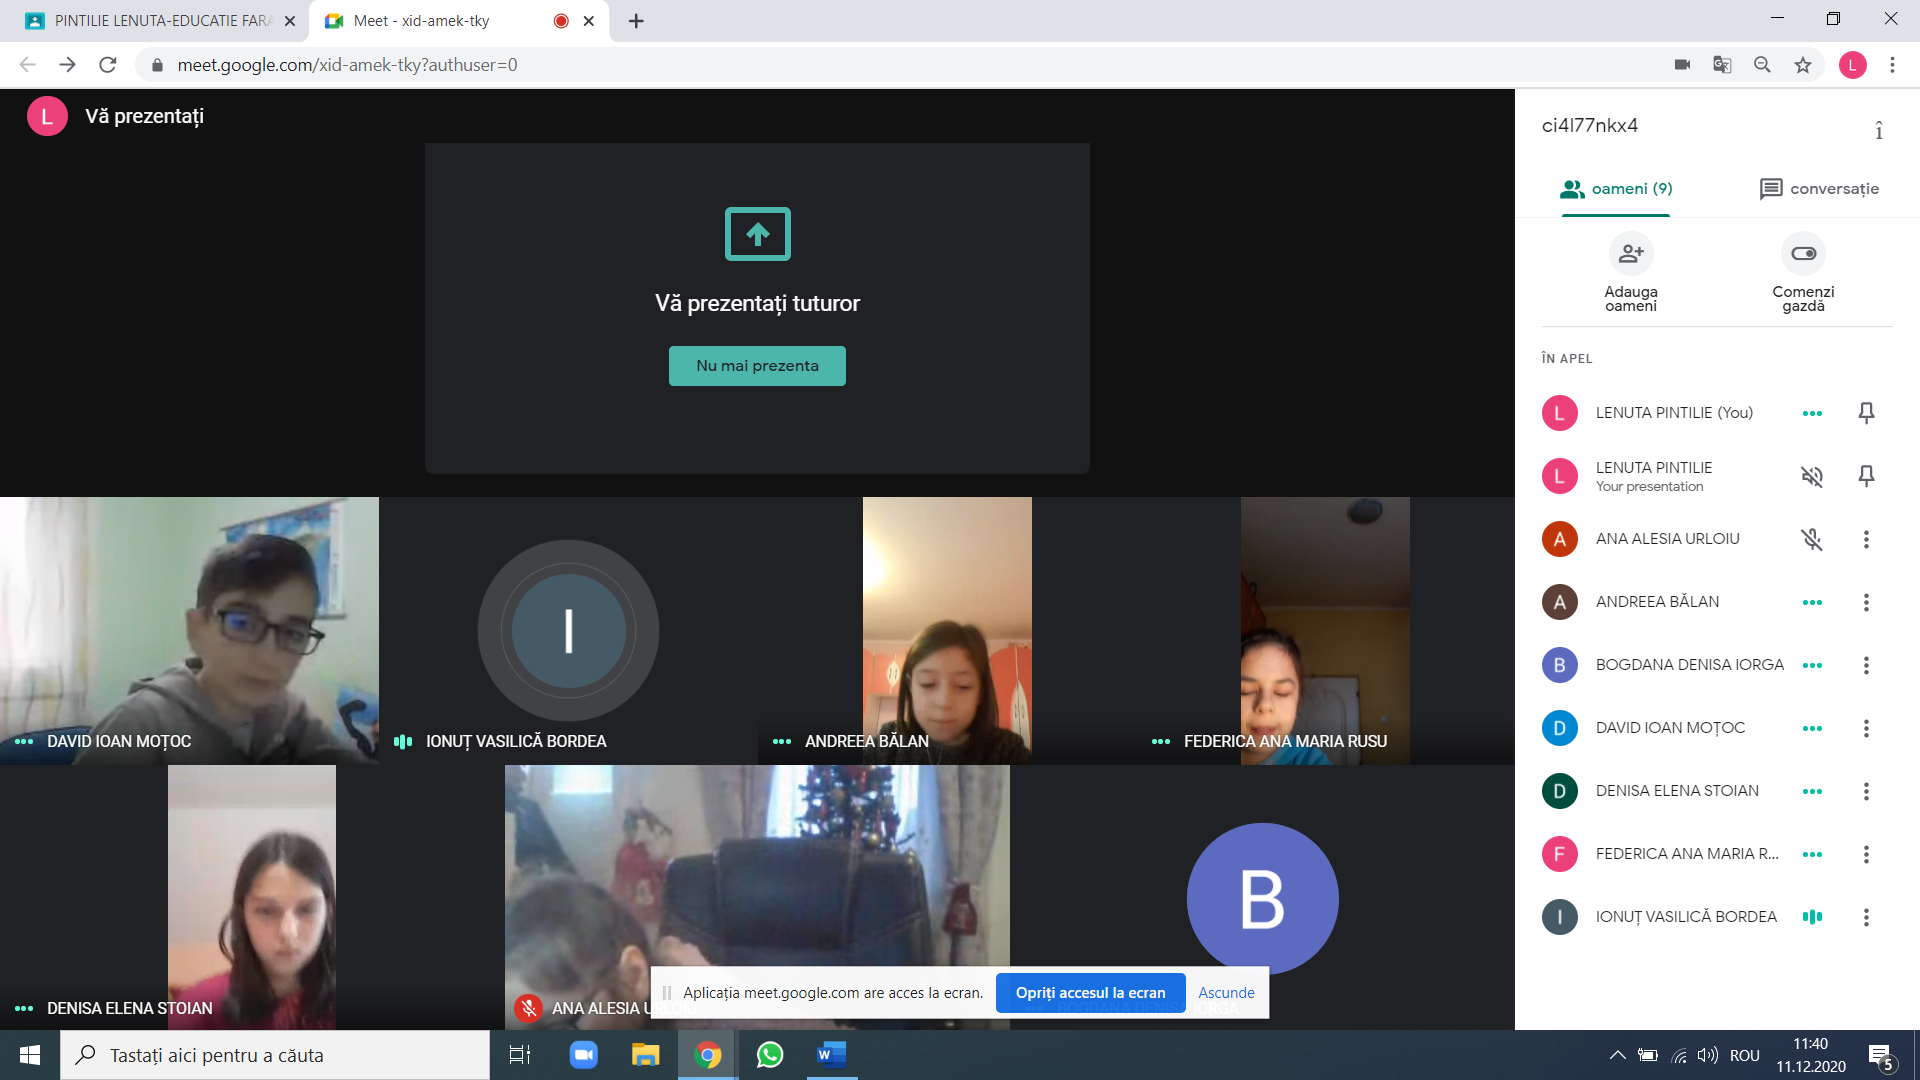Click the camera icon in address bar

coord(1682,65)
